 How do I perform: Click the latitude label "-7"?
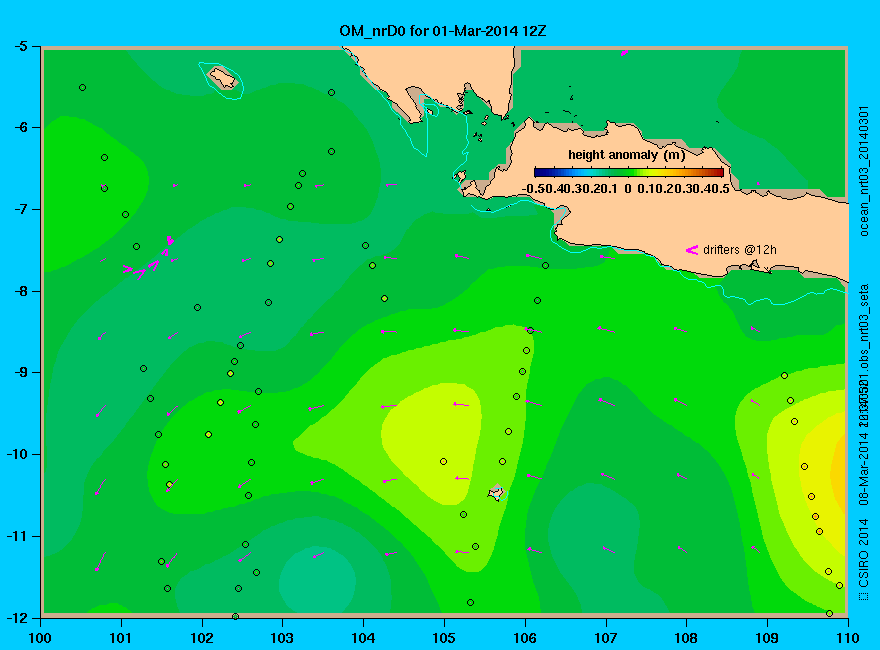pos(21,209)
